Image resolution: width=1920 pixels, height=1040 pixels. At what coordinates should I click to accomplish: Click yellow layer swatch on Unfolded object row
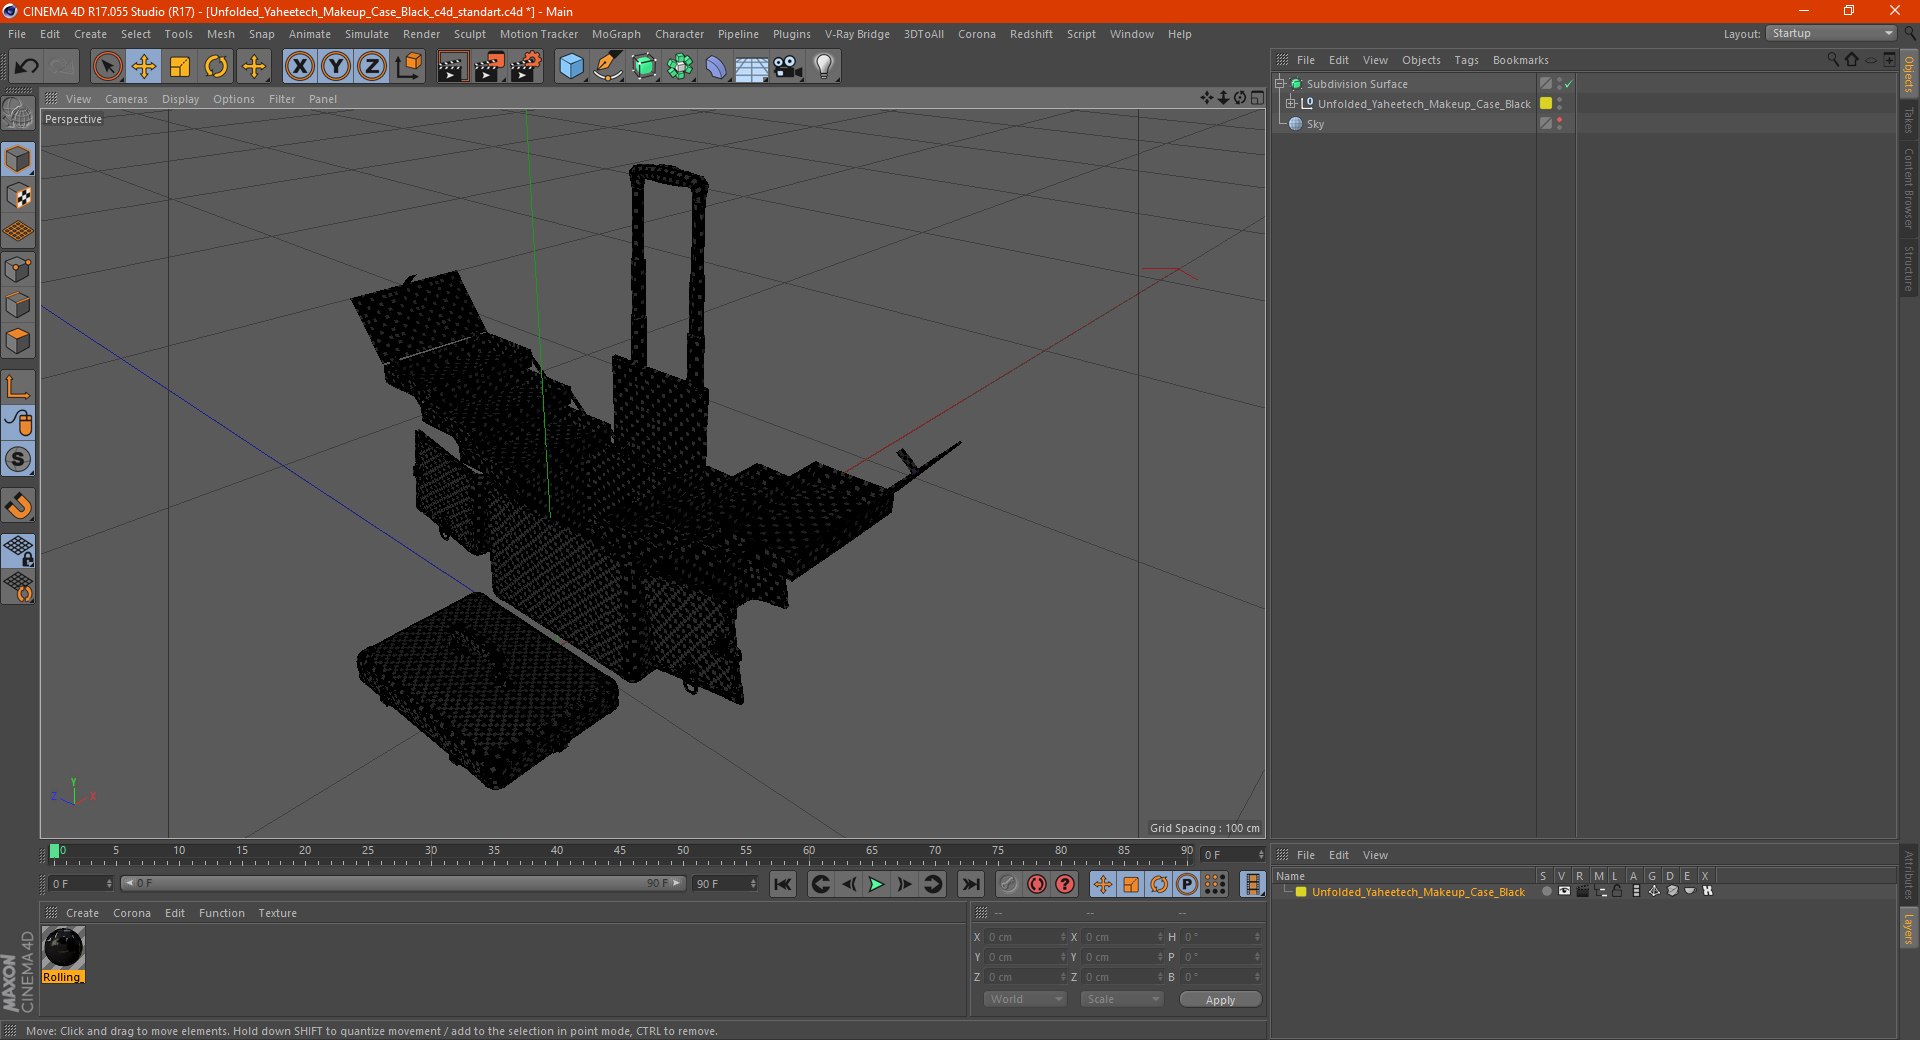tap(1546, 103)
